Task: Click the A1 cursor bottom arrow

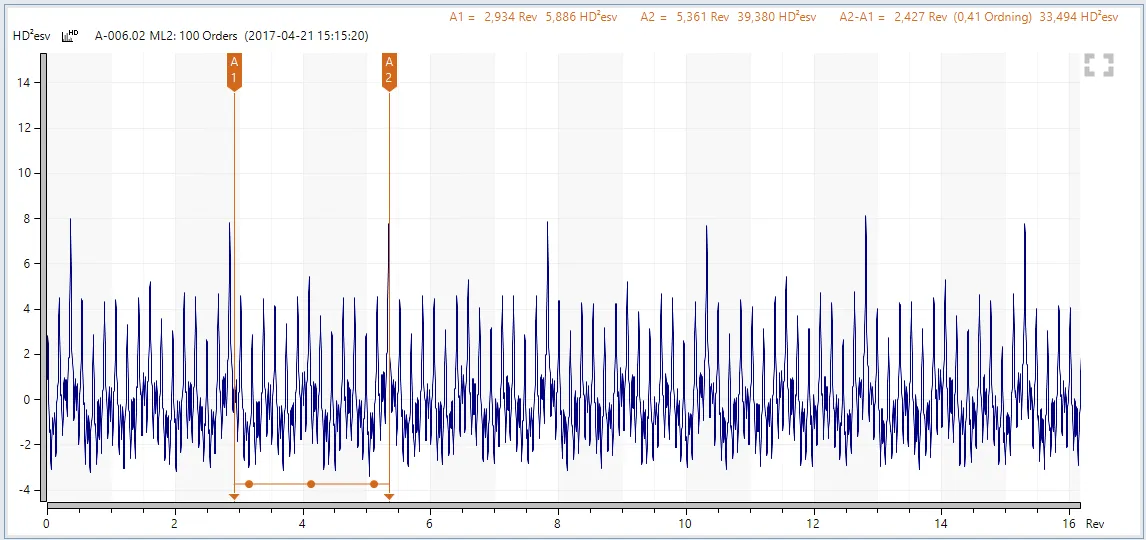Action: click(234, 495)
